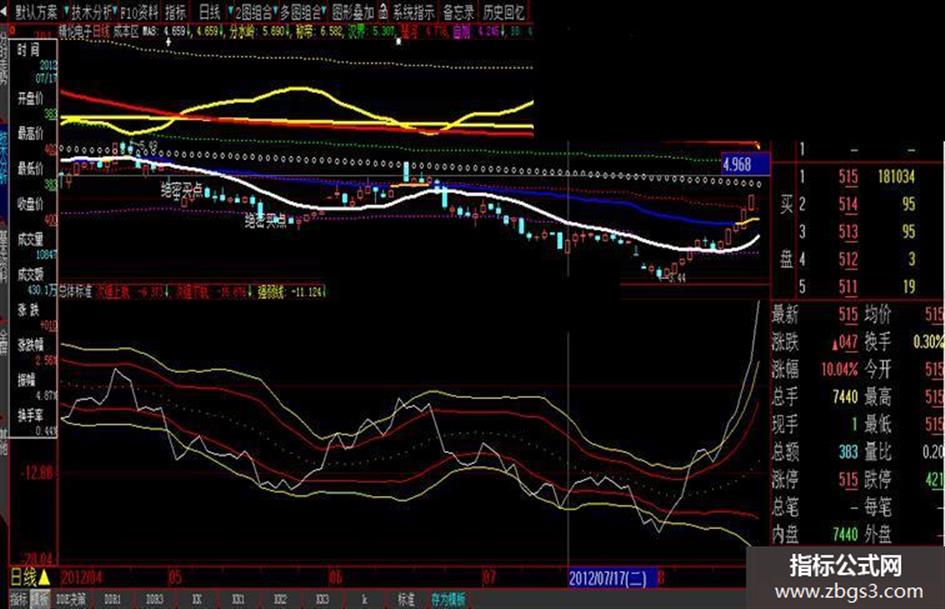Open the 默认方案 menu
The image size is (945, 609).
[x=36, y=11]
